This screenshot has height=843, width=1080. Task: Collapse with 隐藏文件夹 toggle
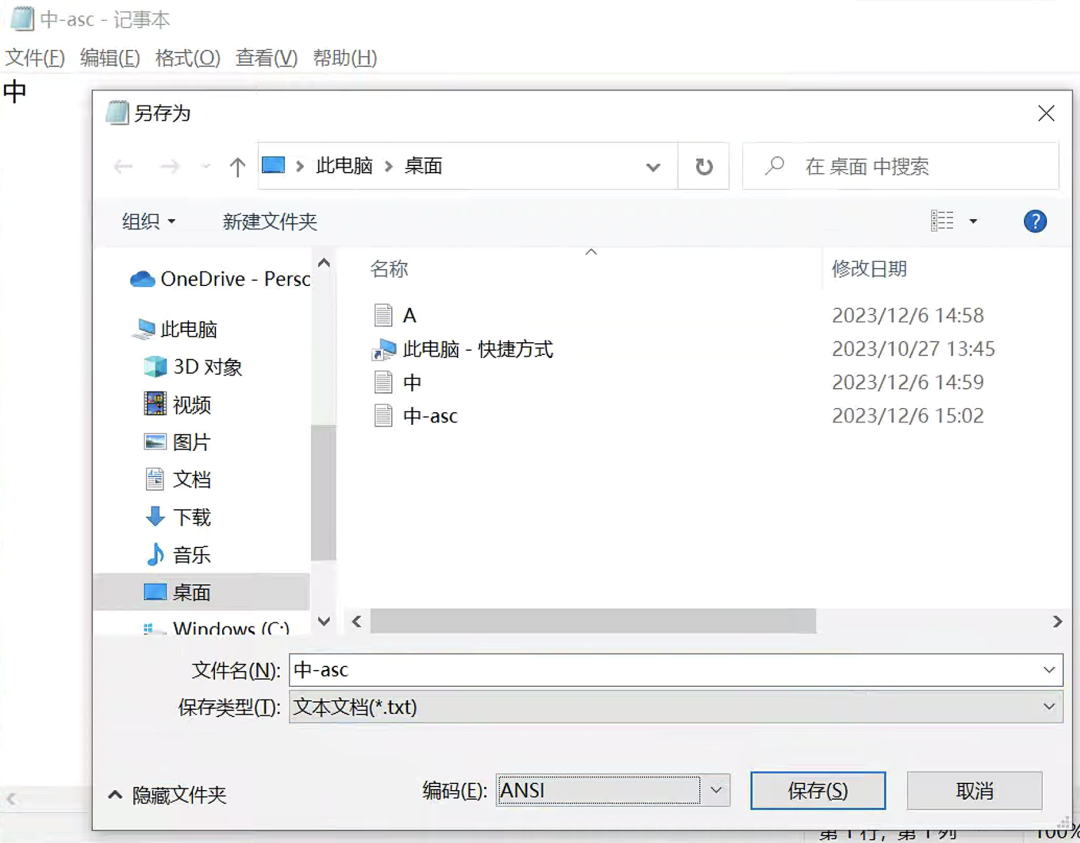[x=167, y=795]
